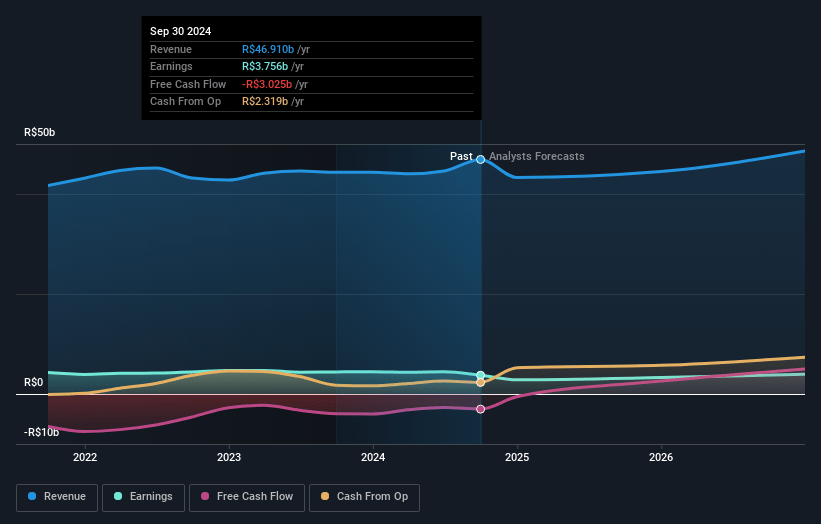Click the Earnings row label in tooltip
821x524 pixels.
pos(171,66)
